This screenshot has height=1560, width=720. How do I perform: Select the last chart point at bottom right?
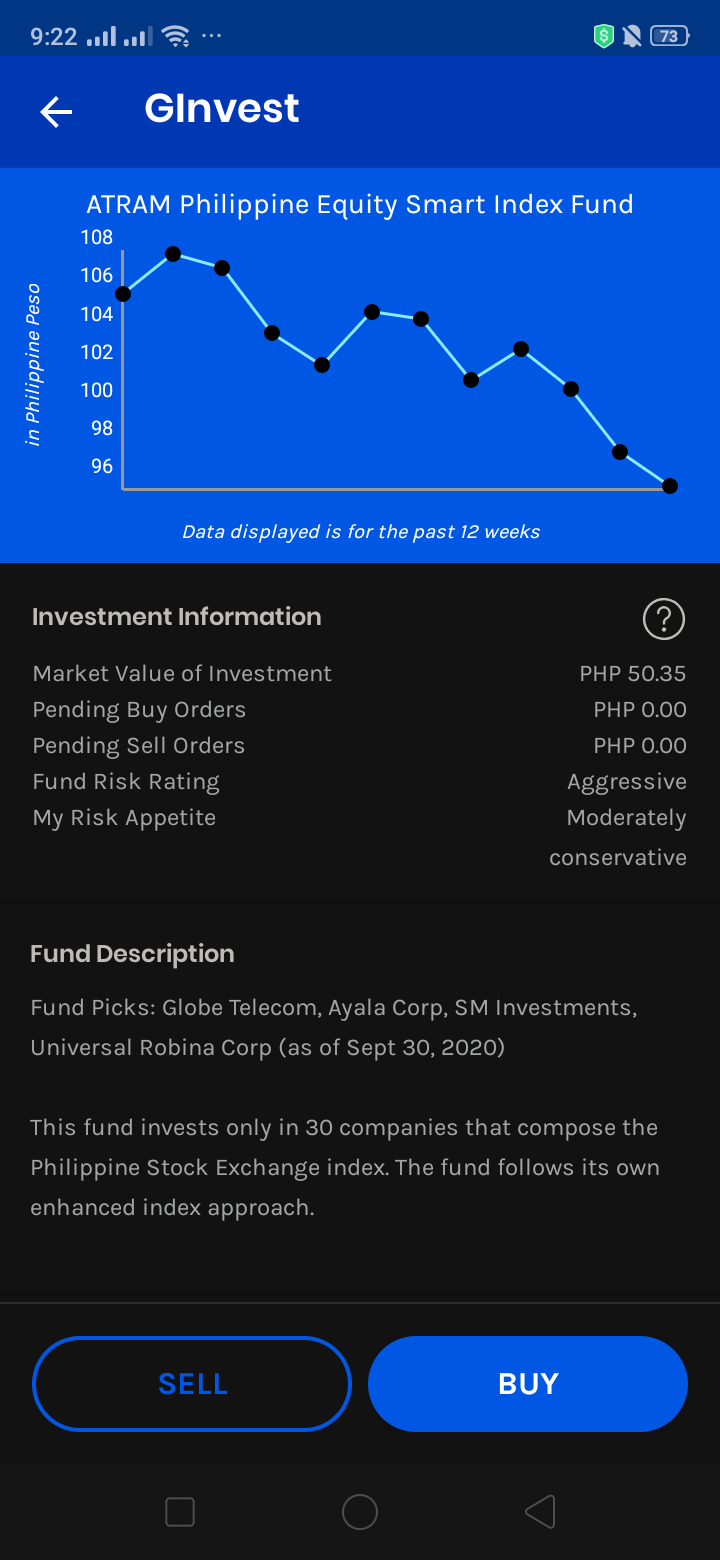tap(670, 486)
